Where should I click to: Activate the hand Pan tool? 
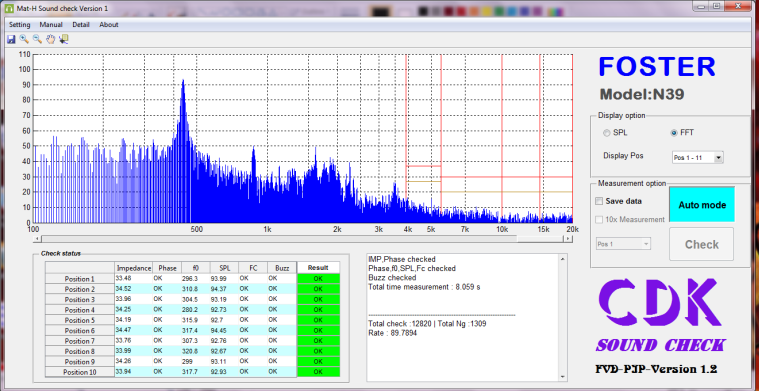coord(50,39)
